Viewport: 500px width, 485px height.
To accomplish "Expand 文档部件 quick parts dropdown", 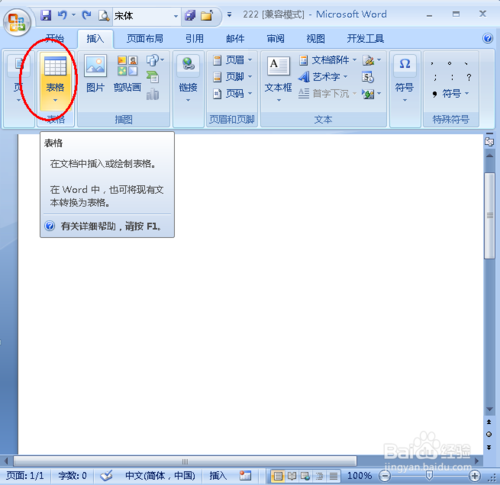I will 355,60.
